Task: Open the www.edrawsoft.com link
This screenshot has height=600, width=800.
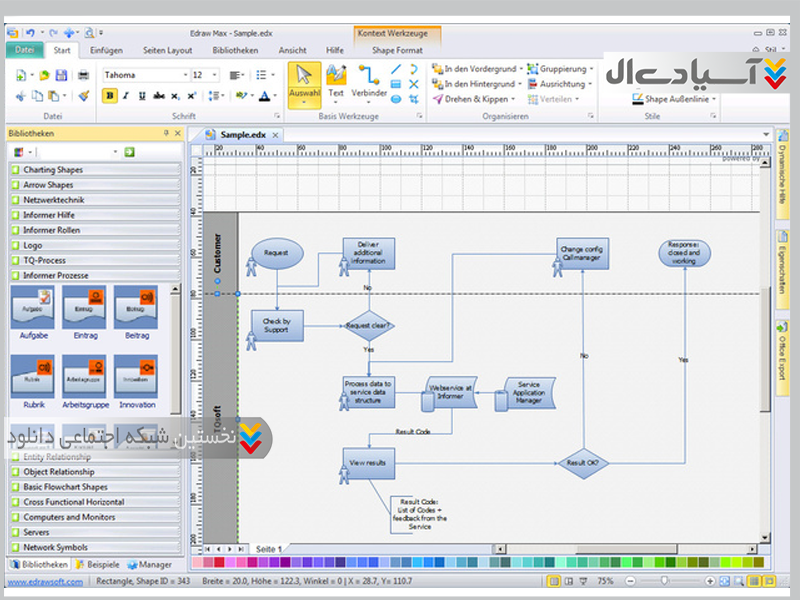Action: pos(45,581)
